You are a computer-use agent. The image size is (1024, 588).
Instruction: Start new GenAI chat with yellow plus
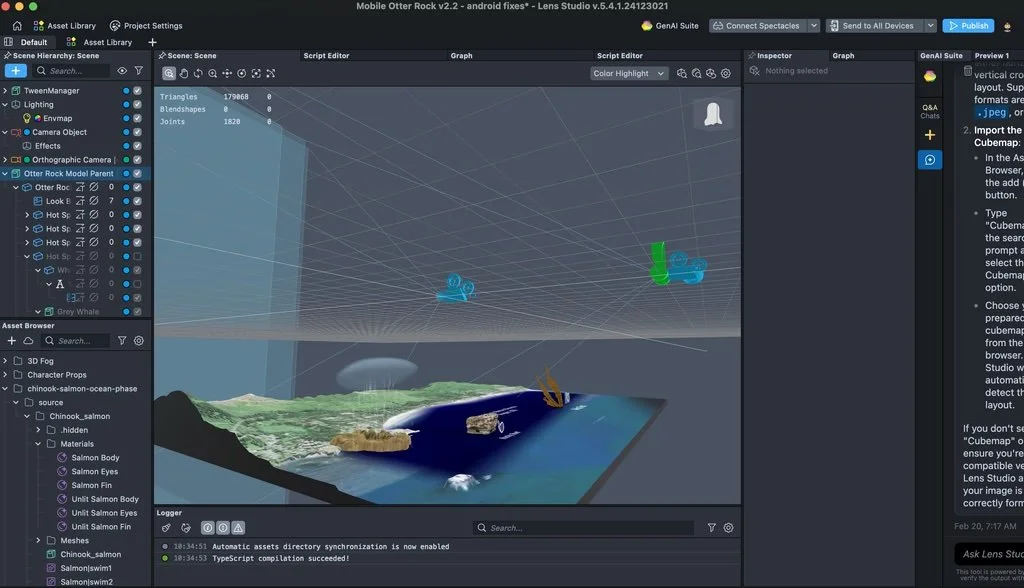[x=930, y=135]
